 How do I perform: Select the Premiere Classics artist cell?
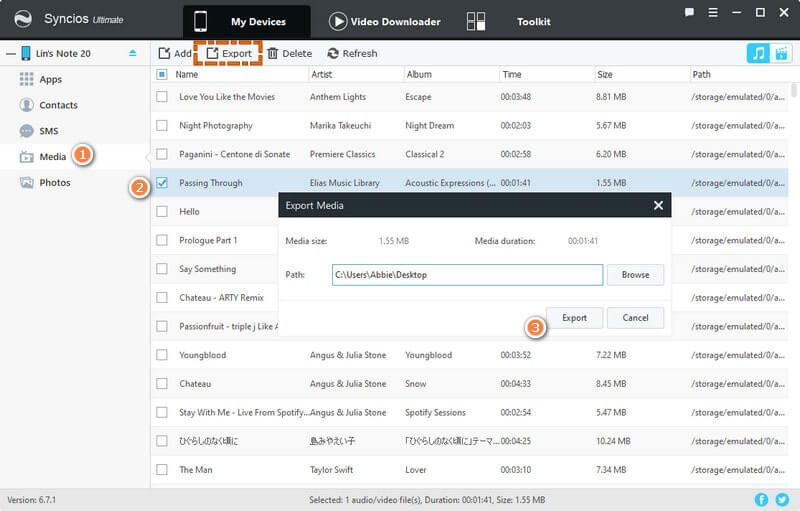click(x=342, y=154)
